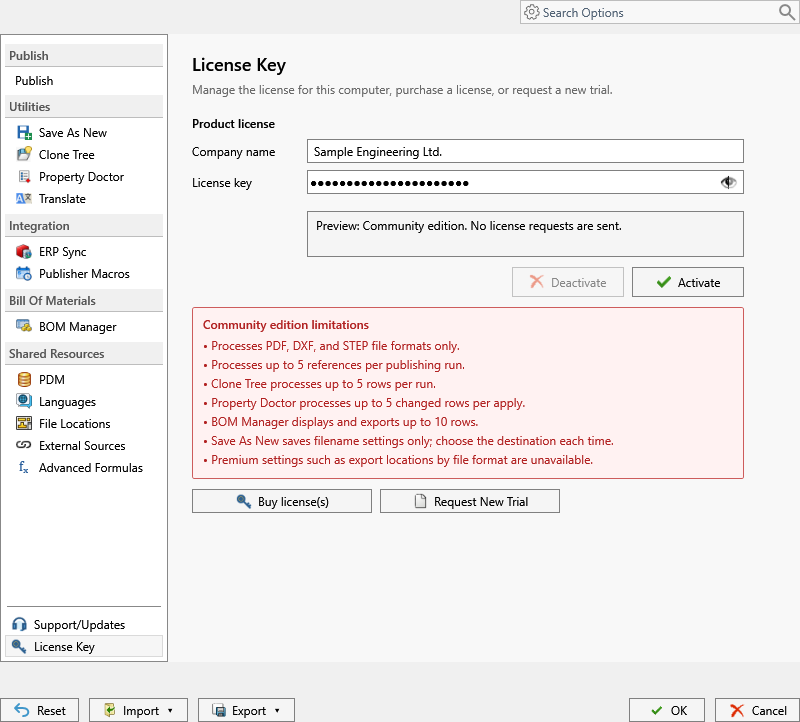Click the document icon on Request New Trial

pos(420,501)
